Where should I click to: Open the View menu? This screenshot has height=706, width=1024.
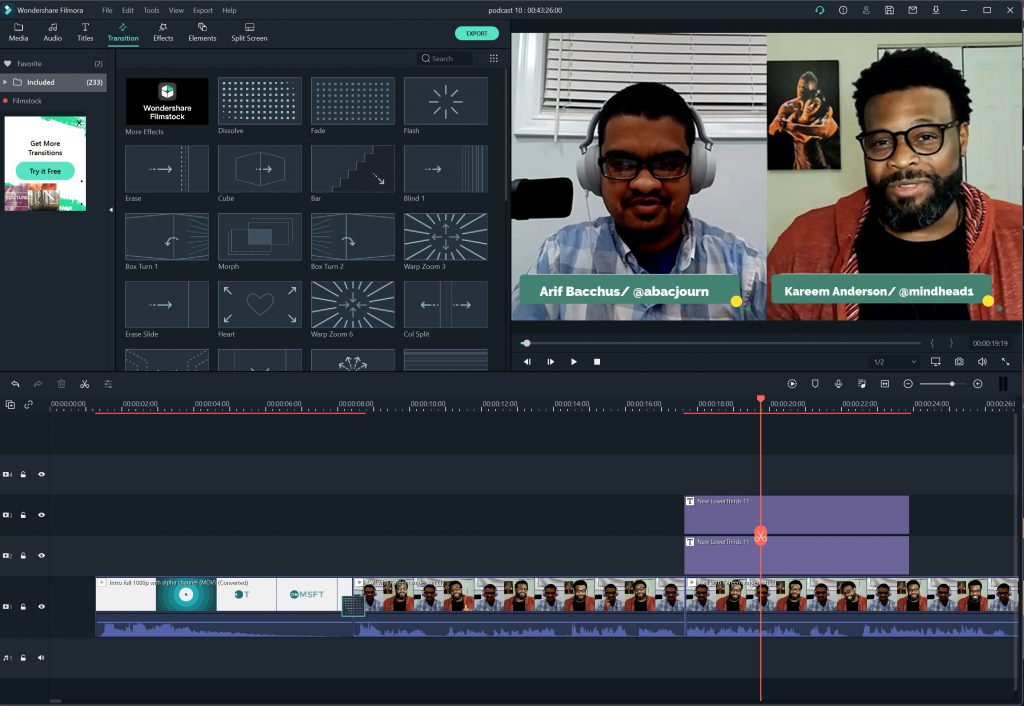pos(176,10)
